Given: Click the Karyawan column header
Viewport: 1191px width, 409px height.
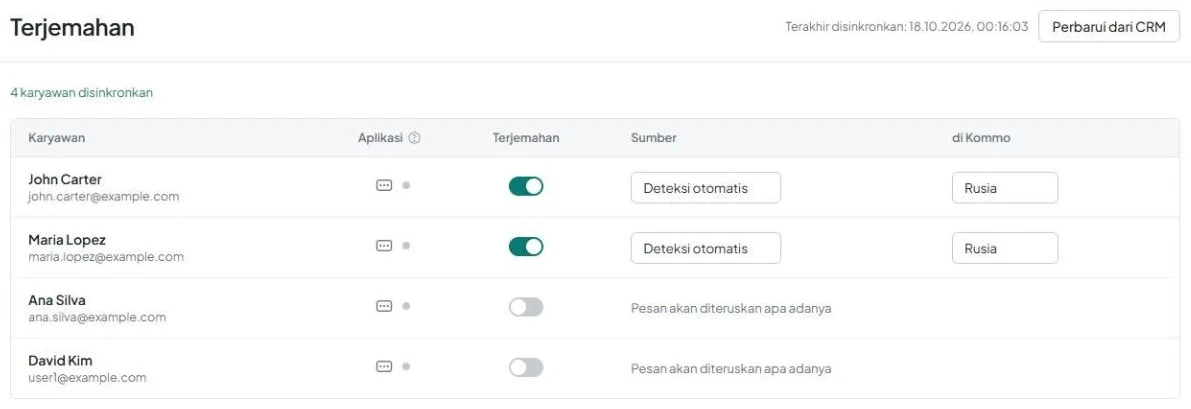Looking at the screenshot, I should tap(56, 138).
